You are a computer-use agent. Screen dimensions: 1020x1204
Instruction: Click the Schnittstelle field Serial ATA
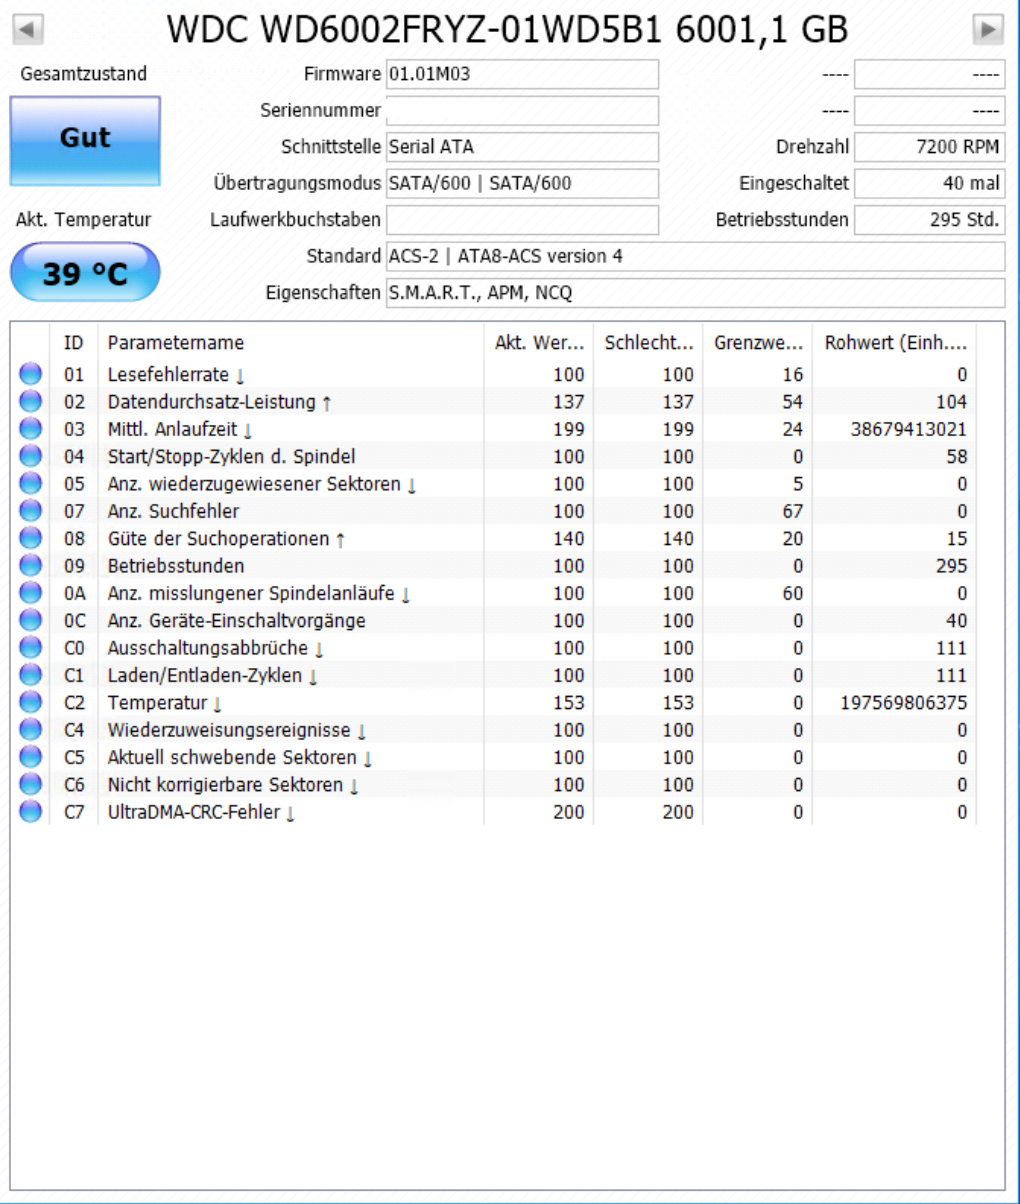pos(522,147)
